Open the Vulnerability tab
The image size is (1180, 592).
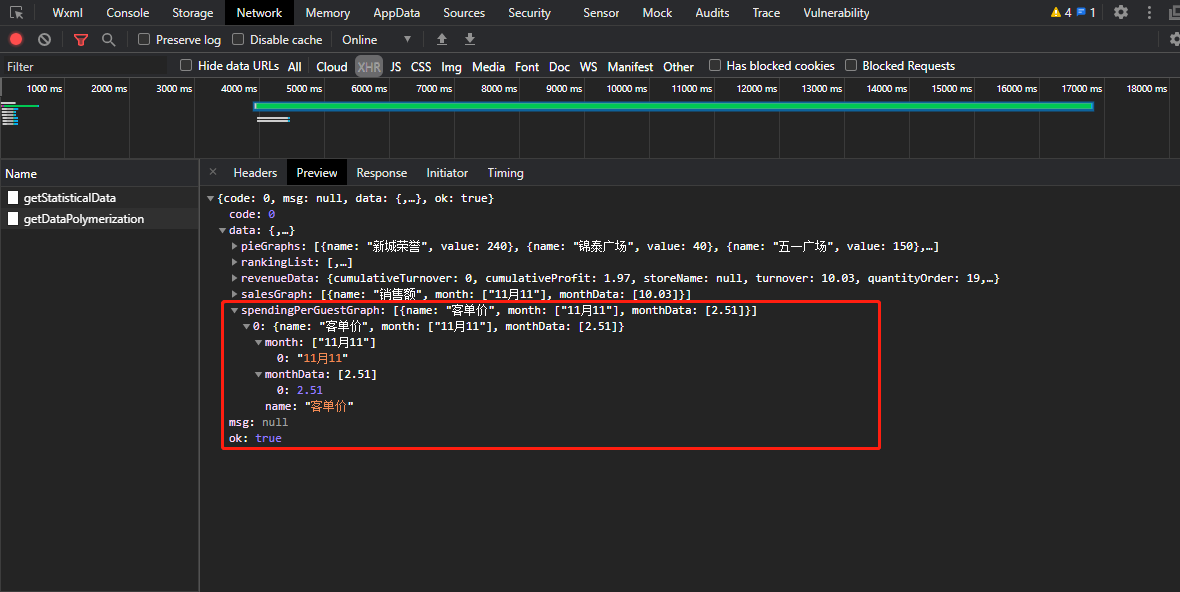(836, 13)
